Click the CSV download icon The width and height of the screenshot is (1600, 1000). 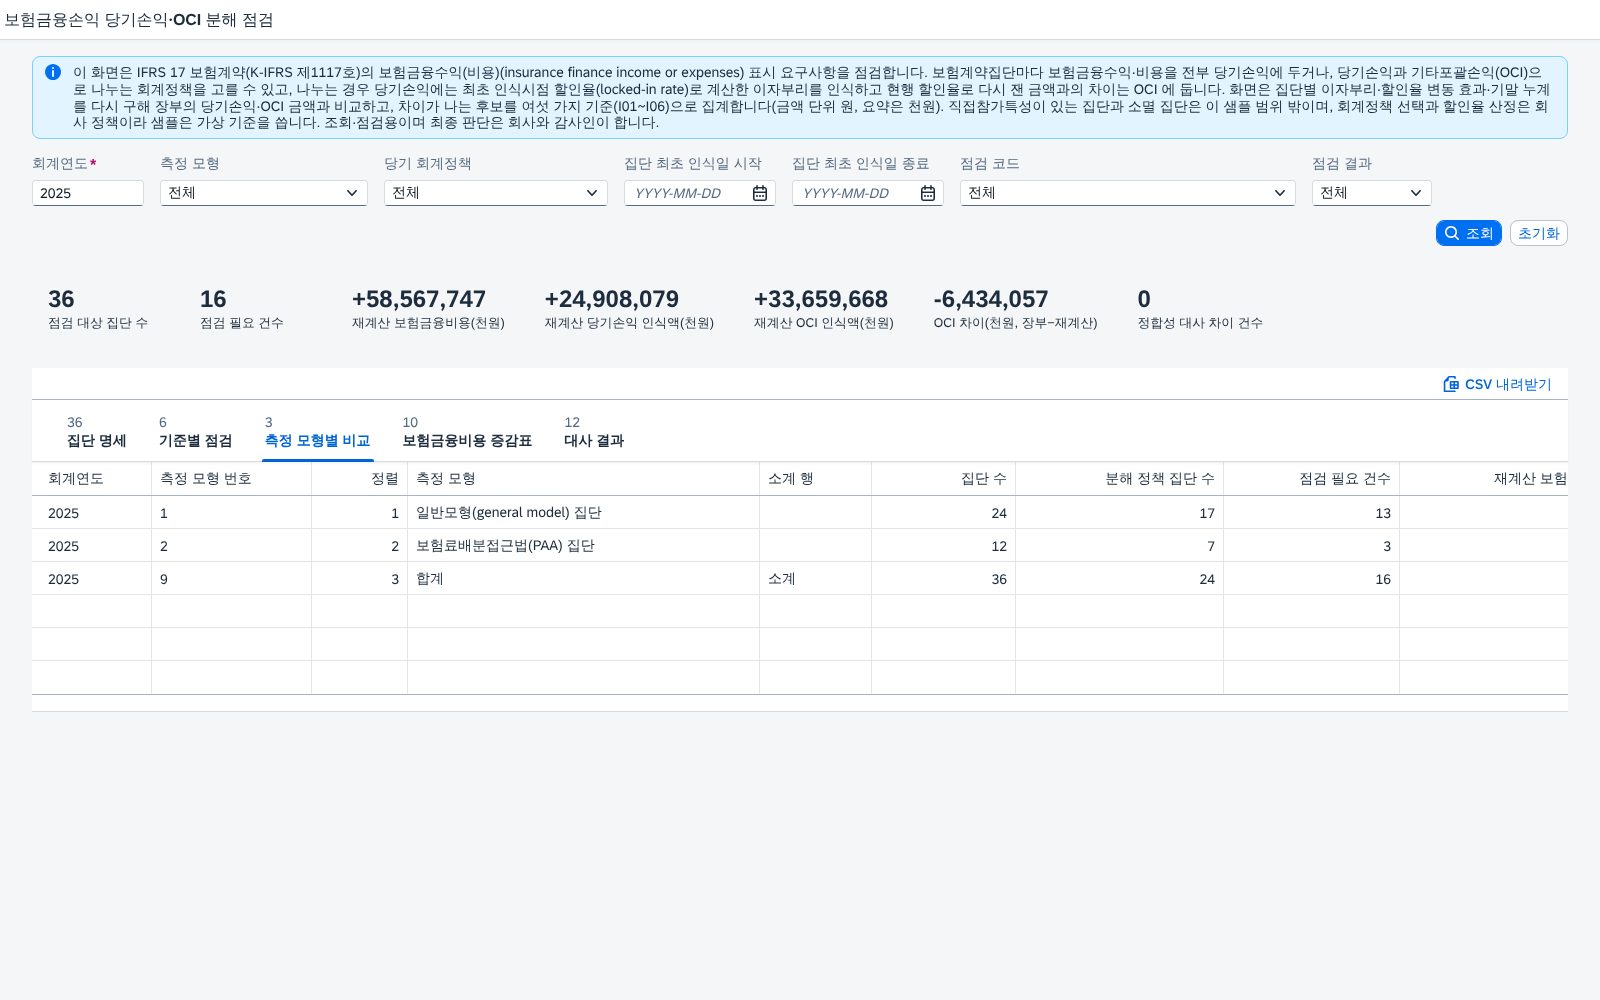click(x=1451, y=384)
